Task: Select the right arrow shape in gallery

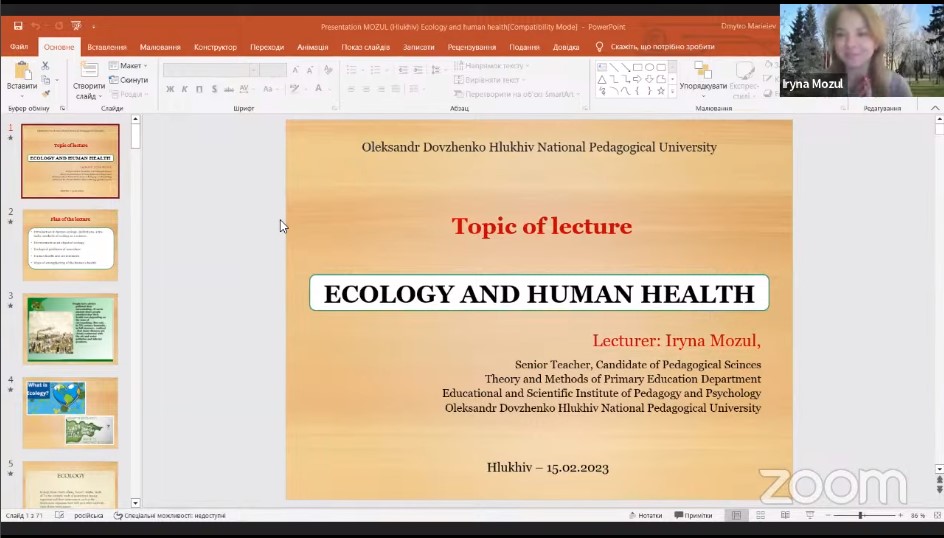Action: 638,79
